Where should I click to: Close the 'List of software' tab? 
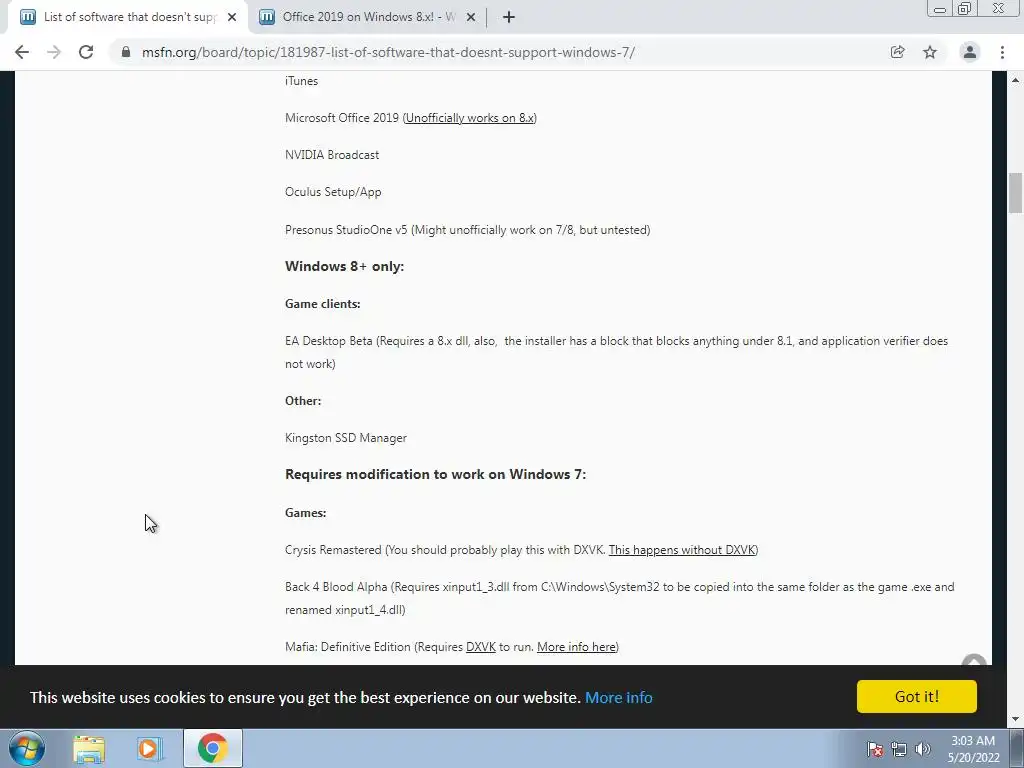232,17
